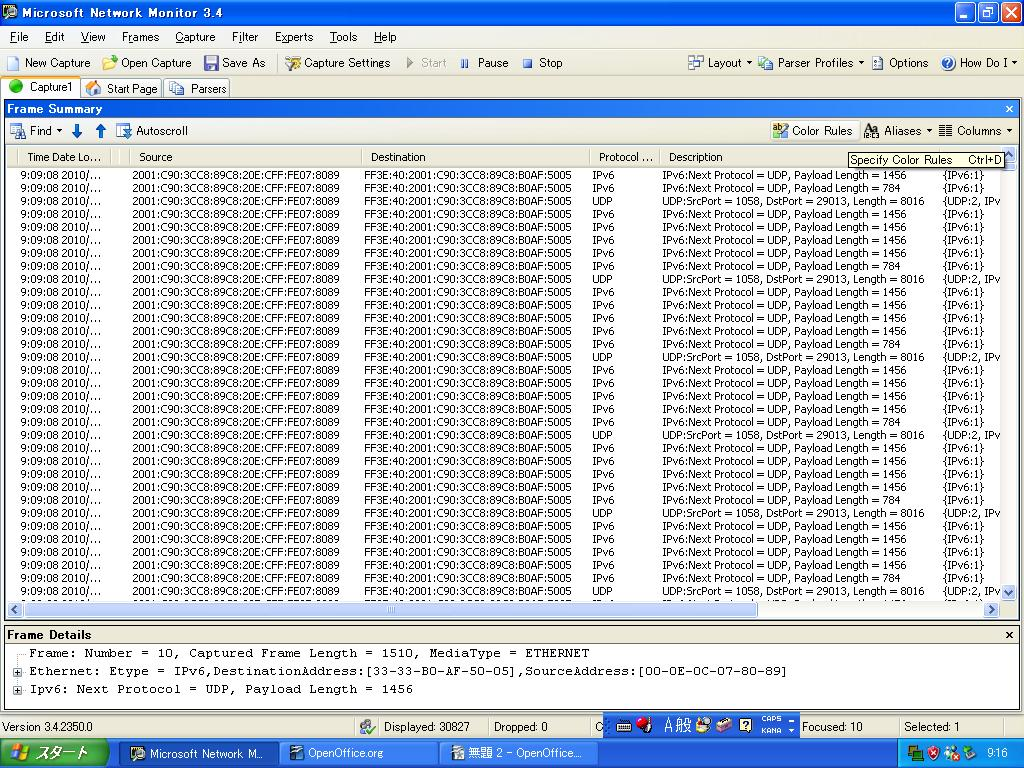Switch to the Start Page tab
Viewport: 1024px width, 768px height.
[x=122, y=88]
